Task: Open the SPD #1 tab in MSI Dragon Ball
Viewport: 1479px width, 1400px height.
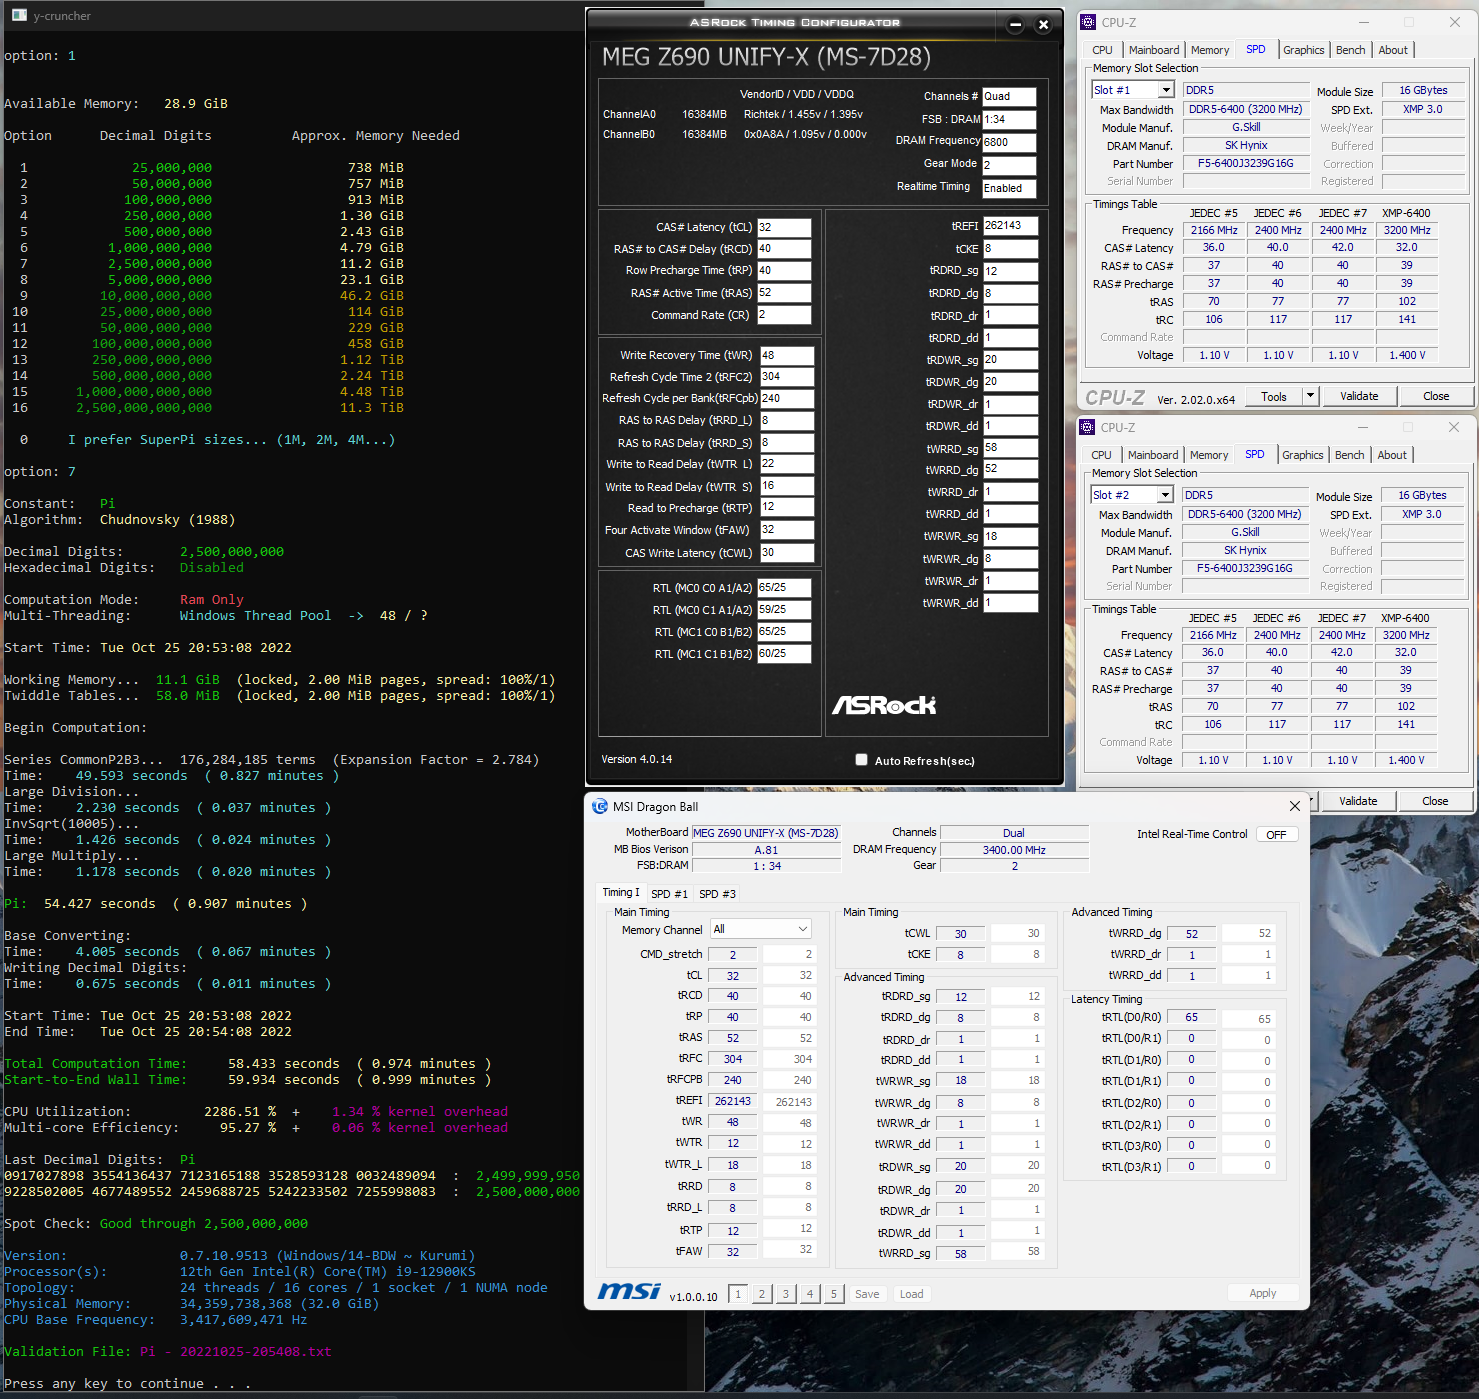Action: tap(669, 894)
